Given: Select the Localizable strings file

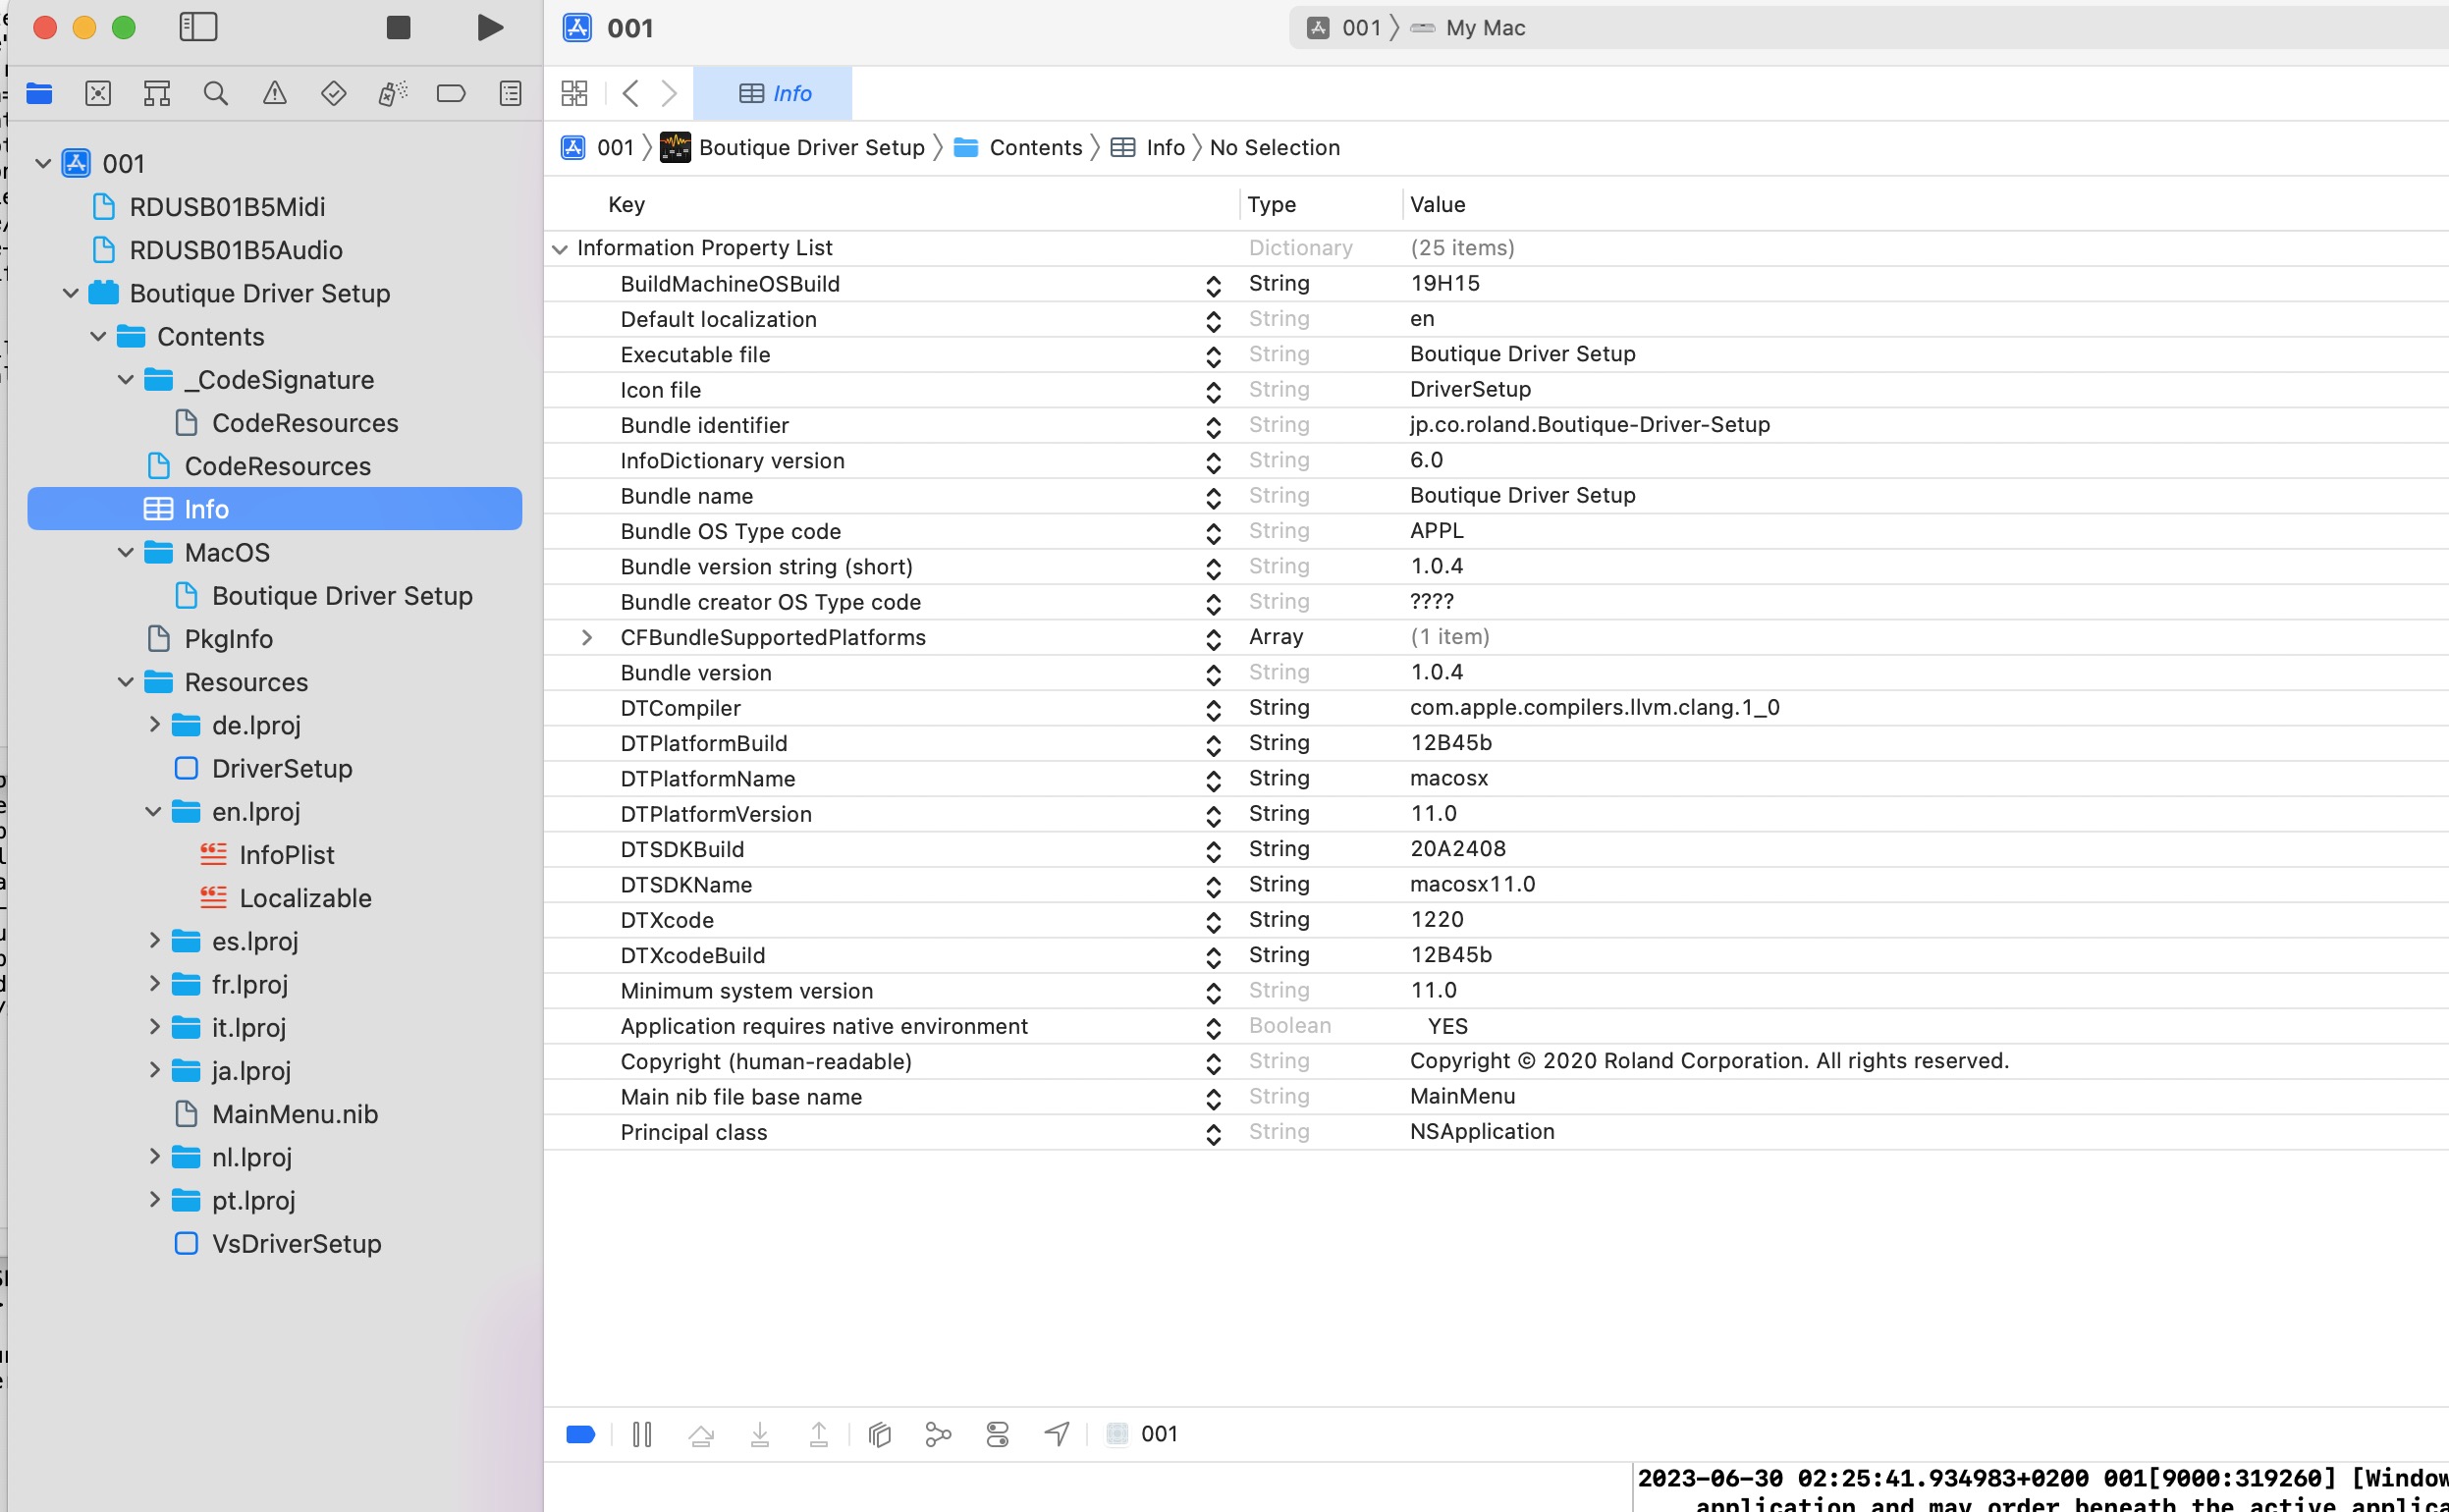Looking at the screenshot, I should 286,898.
